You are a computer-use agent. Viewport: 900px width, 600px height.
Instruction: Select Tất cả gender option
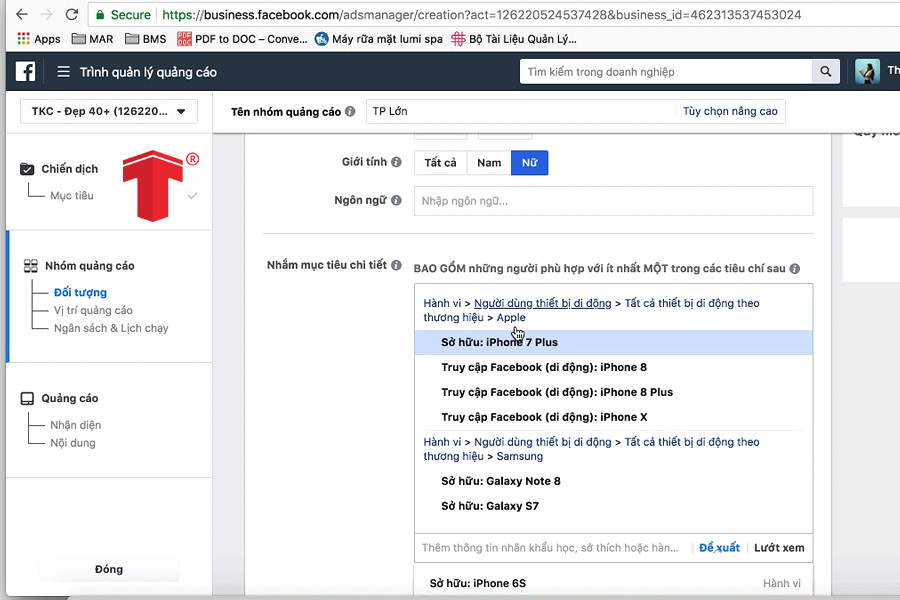coord(440,162)
